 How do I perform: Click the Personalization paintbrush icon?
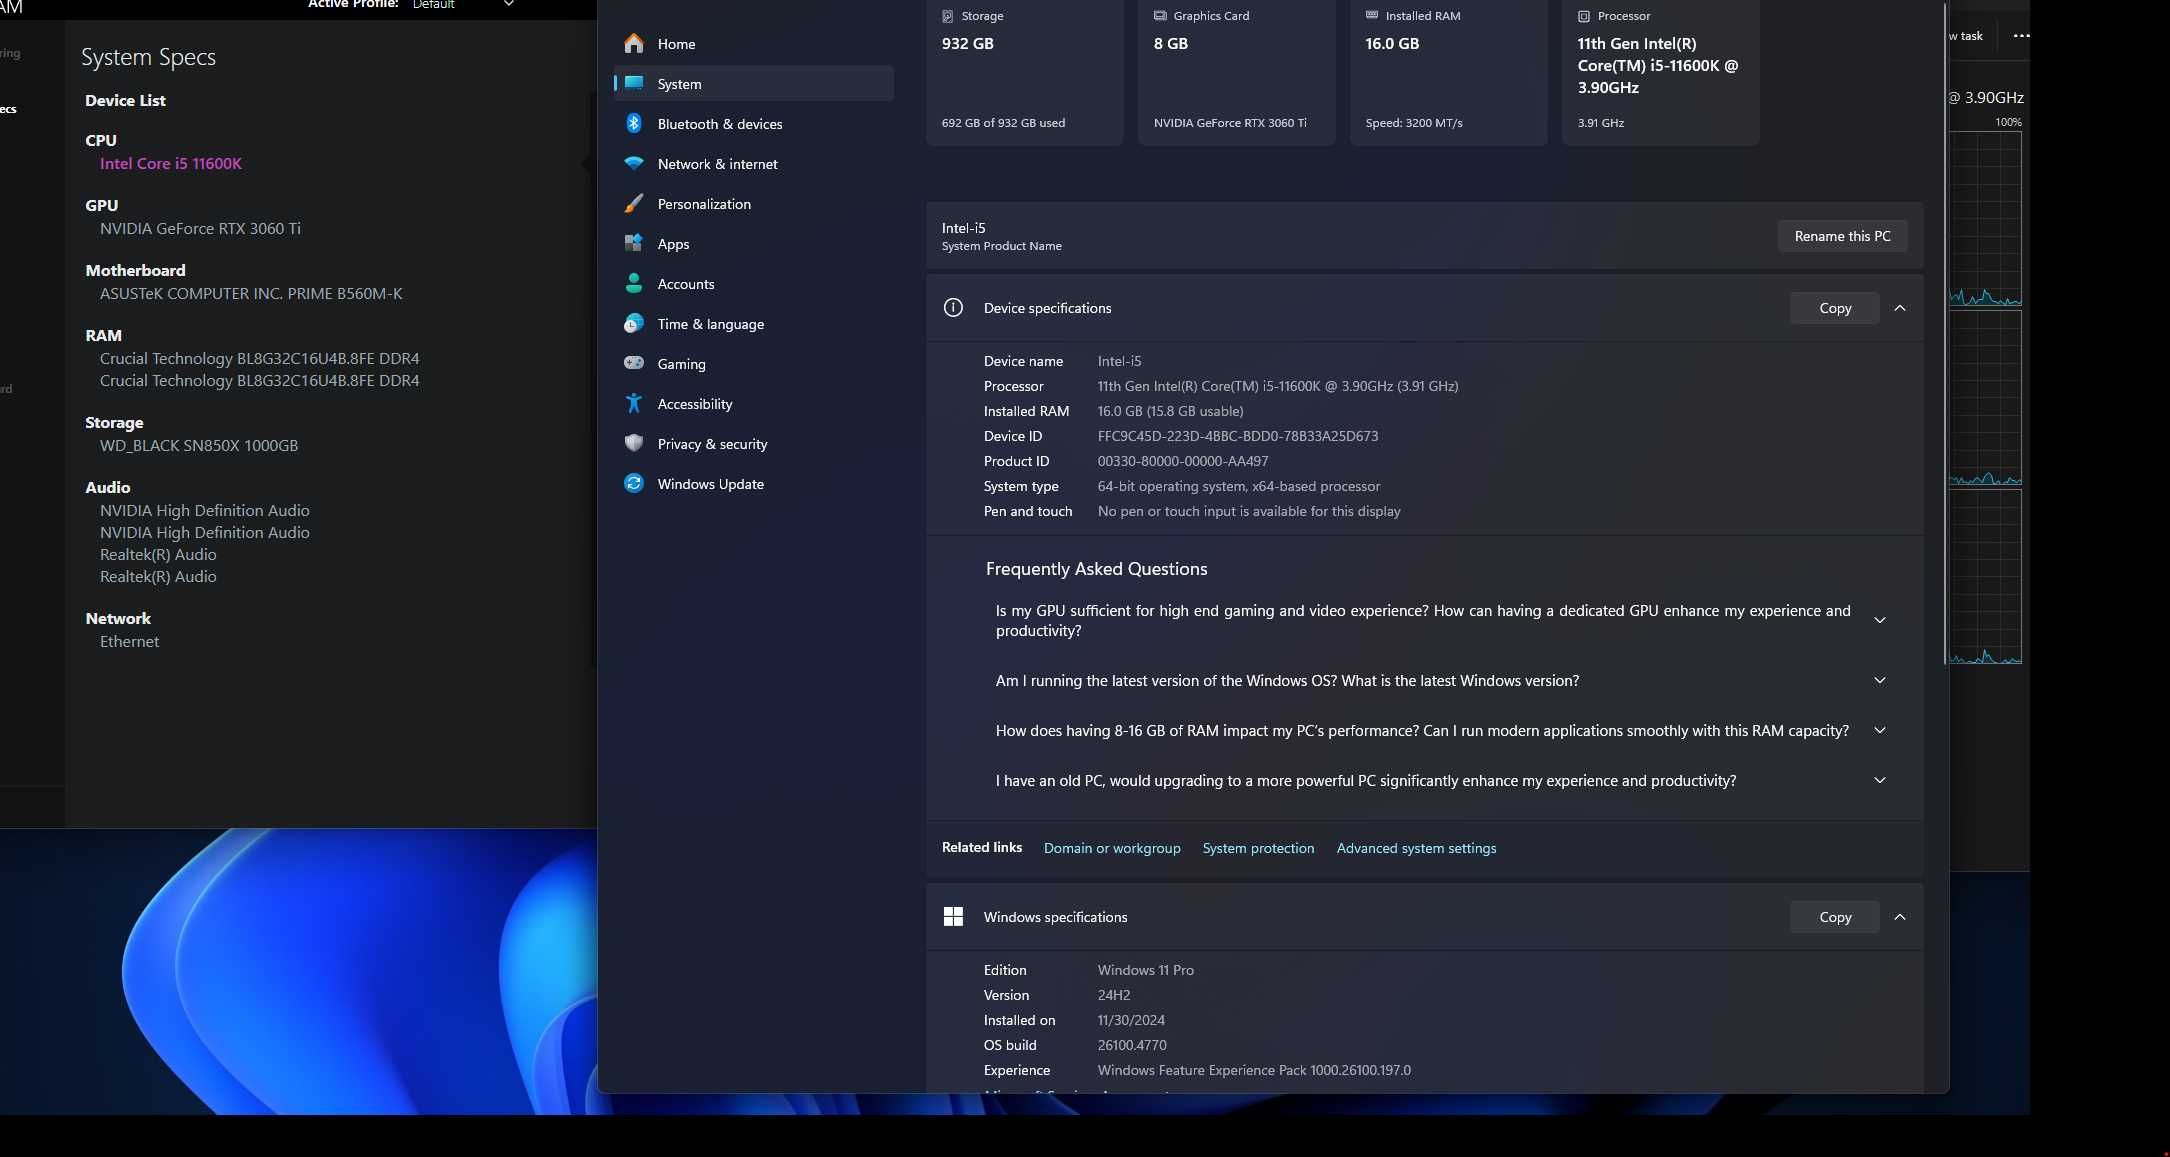pos(633,203)
